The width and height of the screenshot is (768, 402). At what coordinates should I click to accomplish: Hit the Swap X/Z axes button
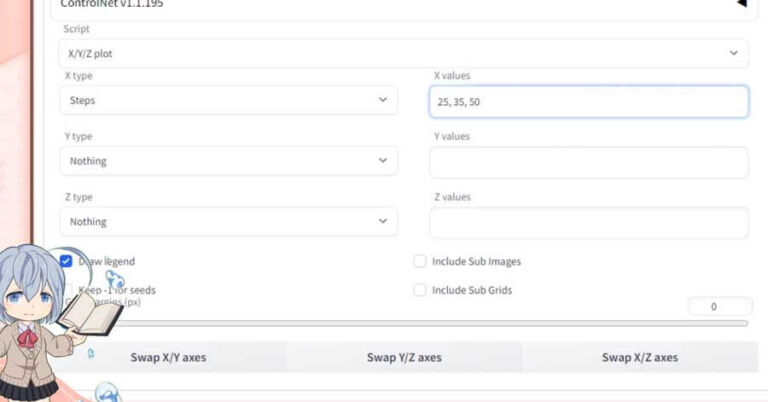click(x=639, y=357)
